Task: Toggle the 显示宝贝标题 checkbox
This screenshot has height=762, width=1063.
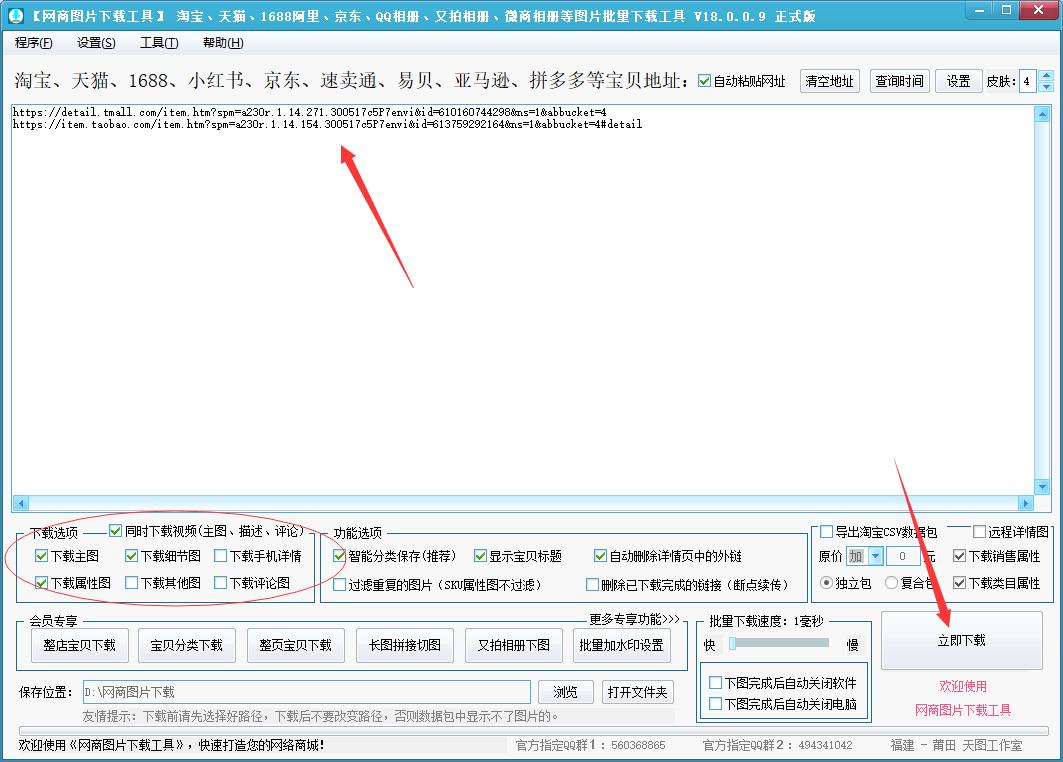Action: (480, 556)
